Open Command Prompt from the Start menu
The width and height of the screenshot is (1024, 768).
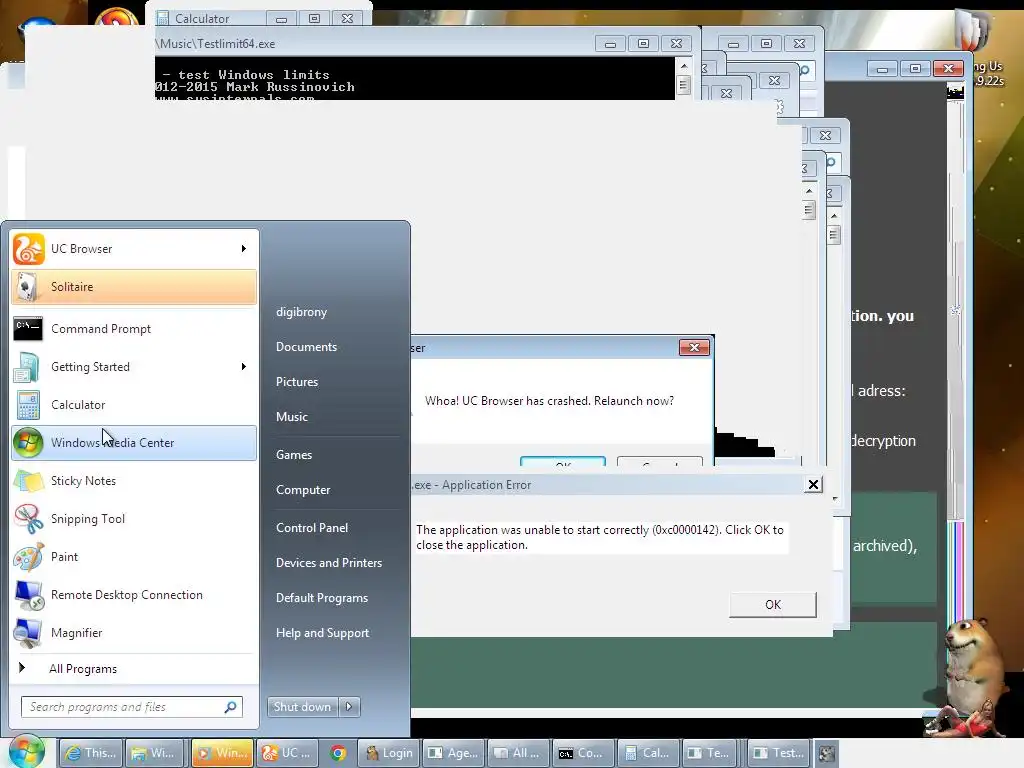click(134, 329)
